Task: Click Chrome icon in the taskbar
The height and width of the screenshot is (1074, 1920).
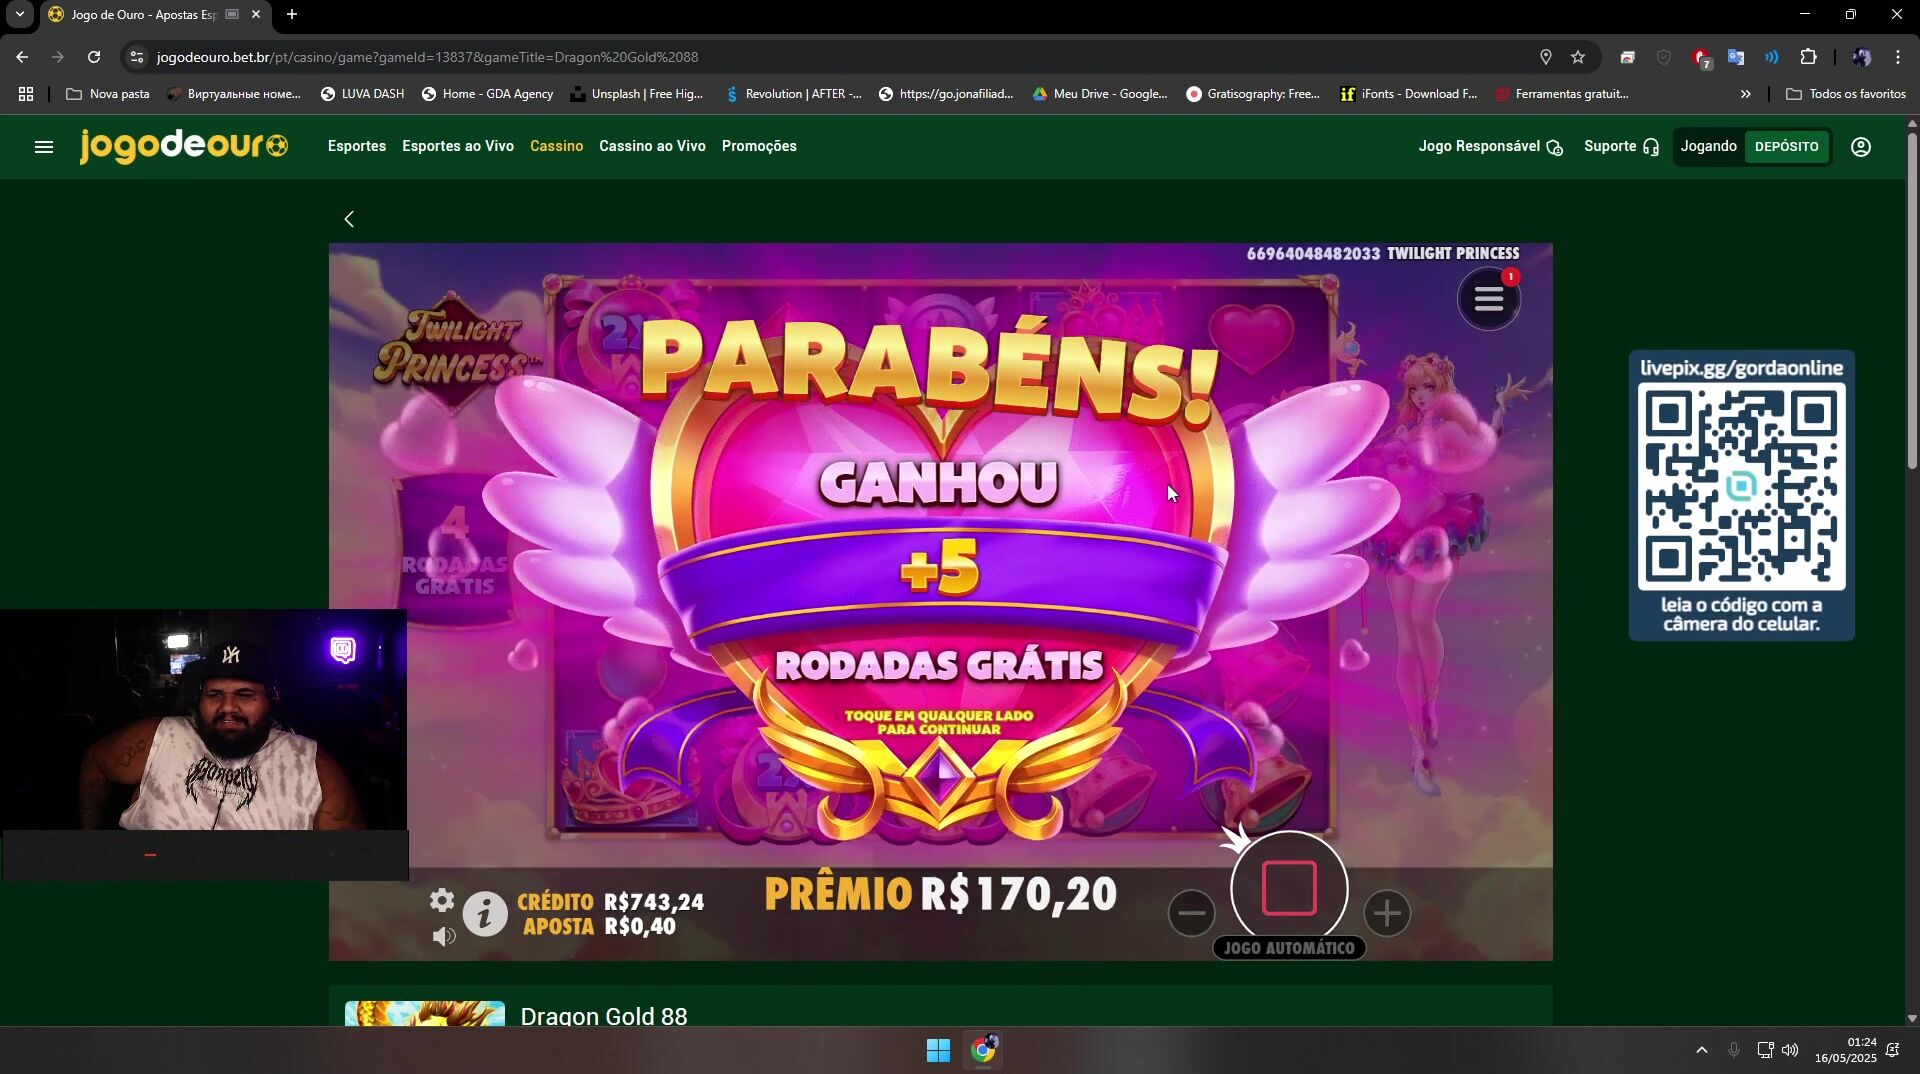Action: point(983,1050)
